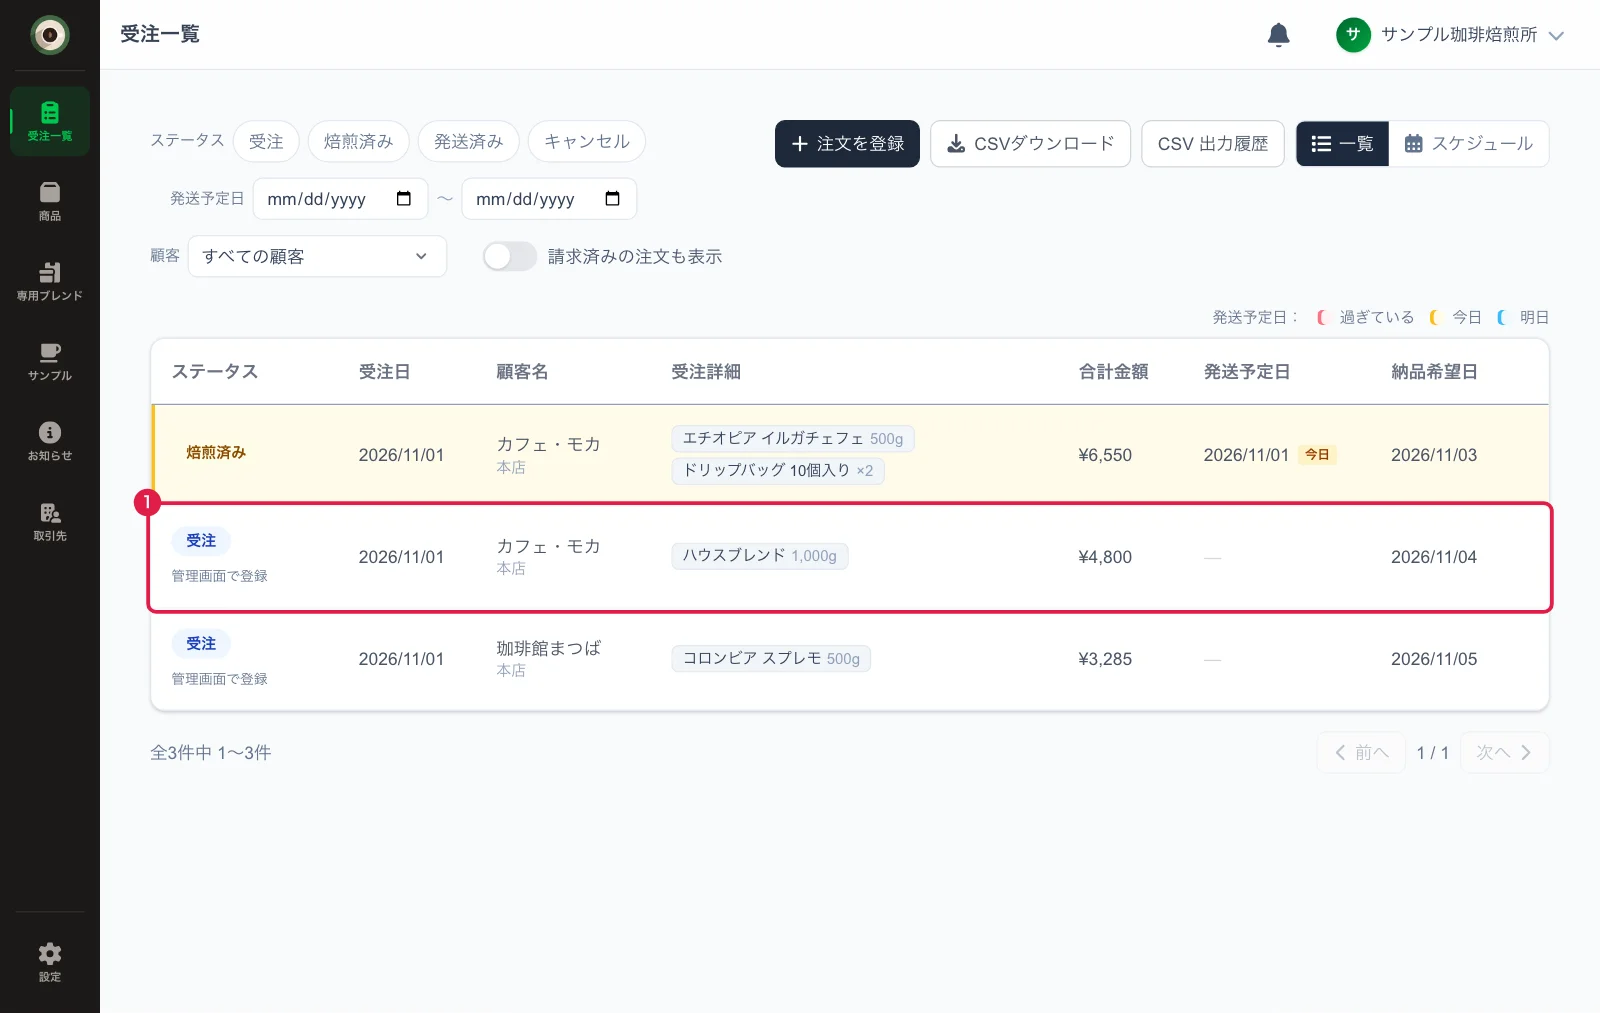Open 取引先 in the sidebar
1600x1013 pixels.
tap(50, 521)
